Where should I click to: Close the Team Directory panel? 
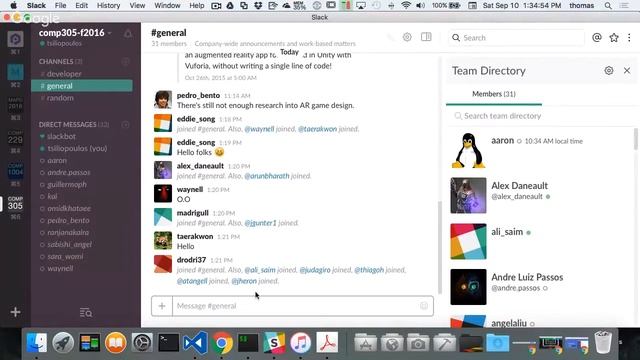tap(627, 71)
